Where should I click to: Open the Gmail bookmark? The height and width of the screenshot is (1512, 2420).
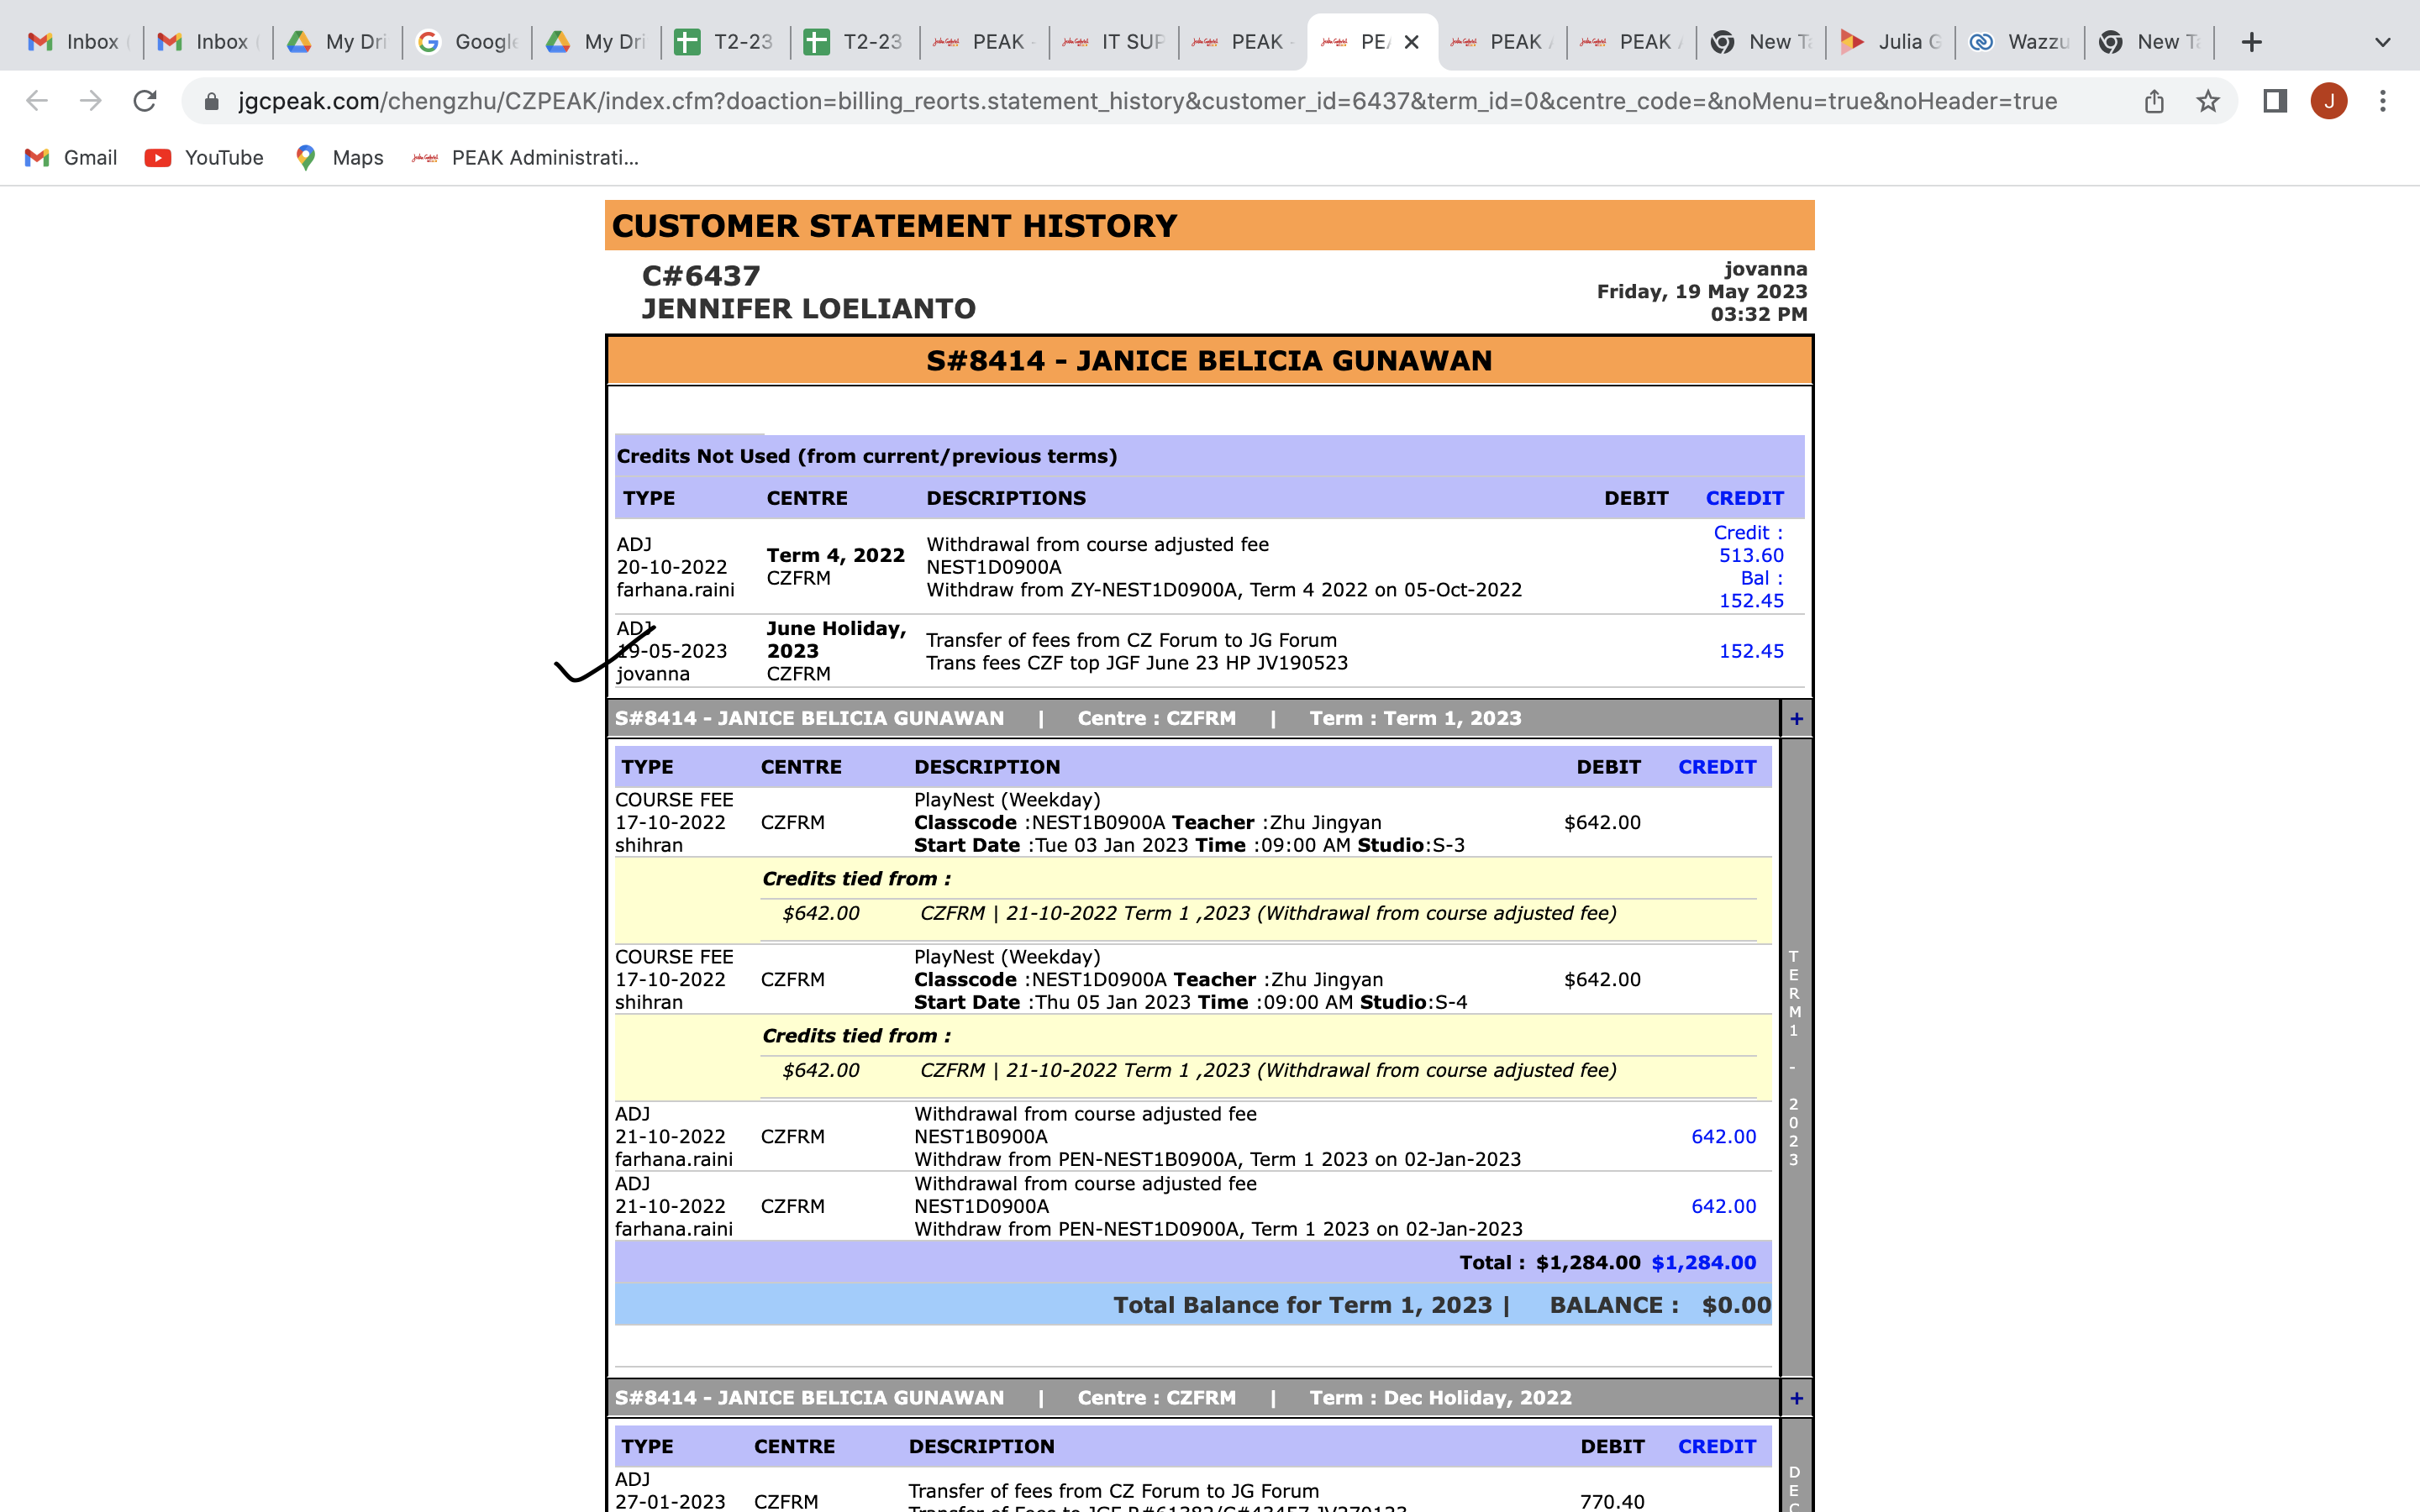pyautogui.click(x=71, y=158)
